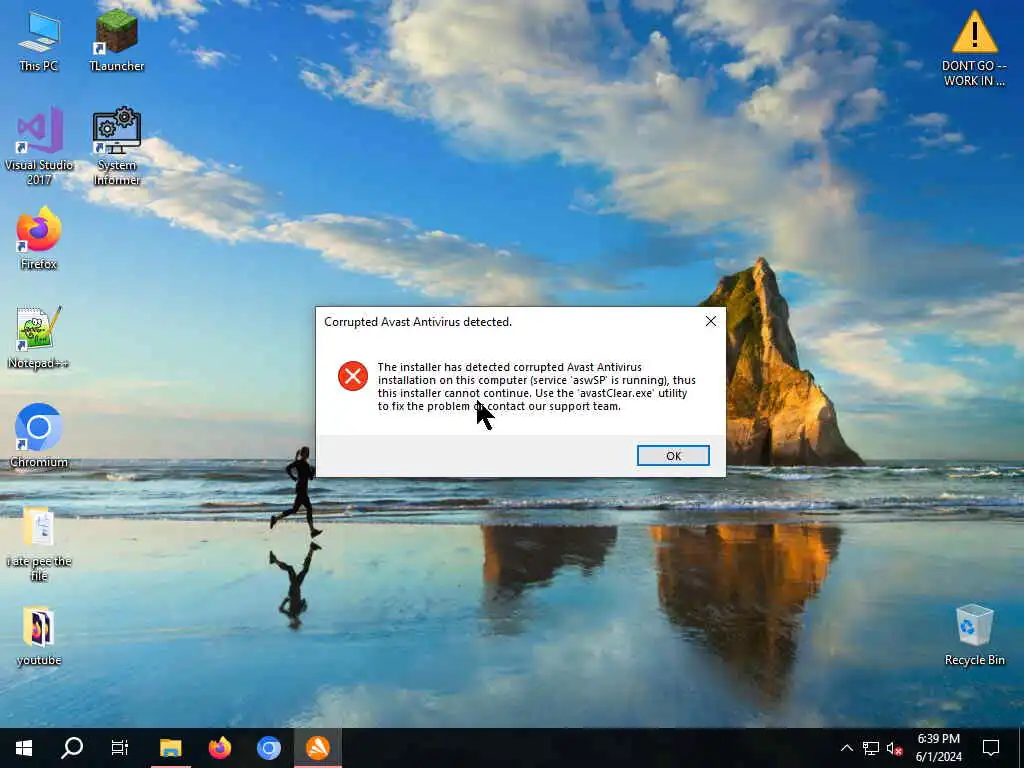This screenshot has height=768, width=1024.
Task: Select the Chromium desktop shortcut
Action: (39, 436)
